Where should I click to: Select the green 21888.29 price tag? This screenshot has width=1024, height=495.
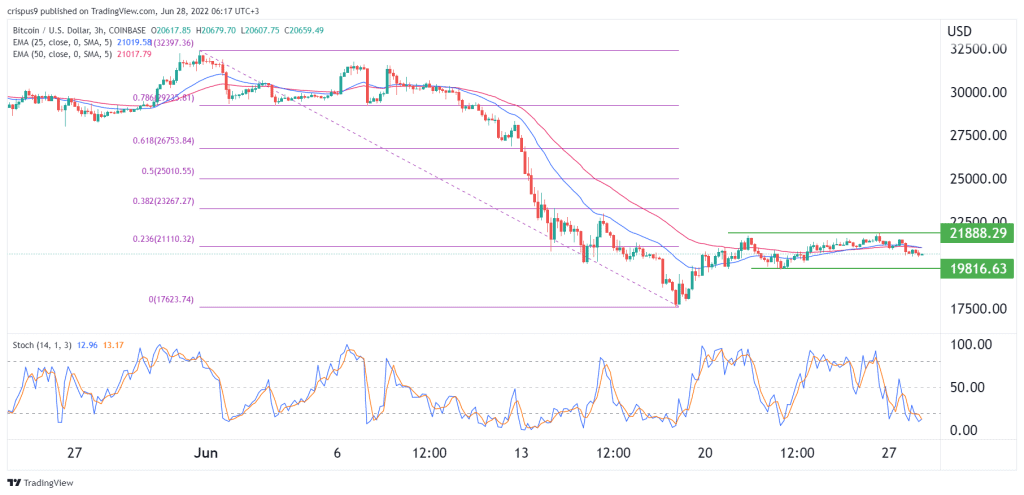(977, 232)
